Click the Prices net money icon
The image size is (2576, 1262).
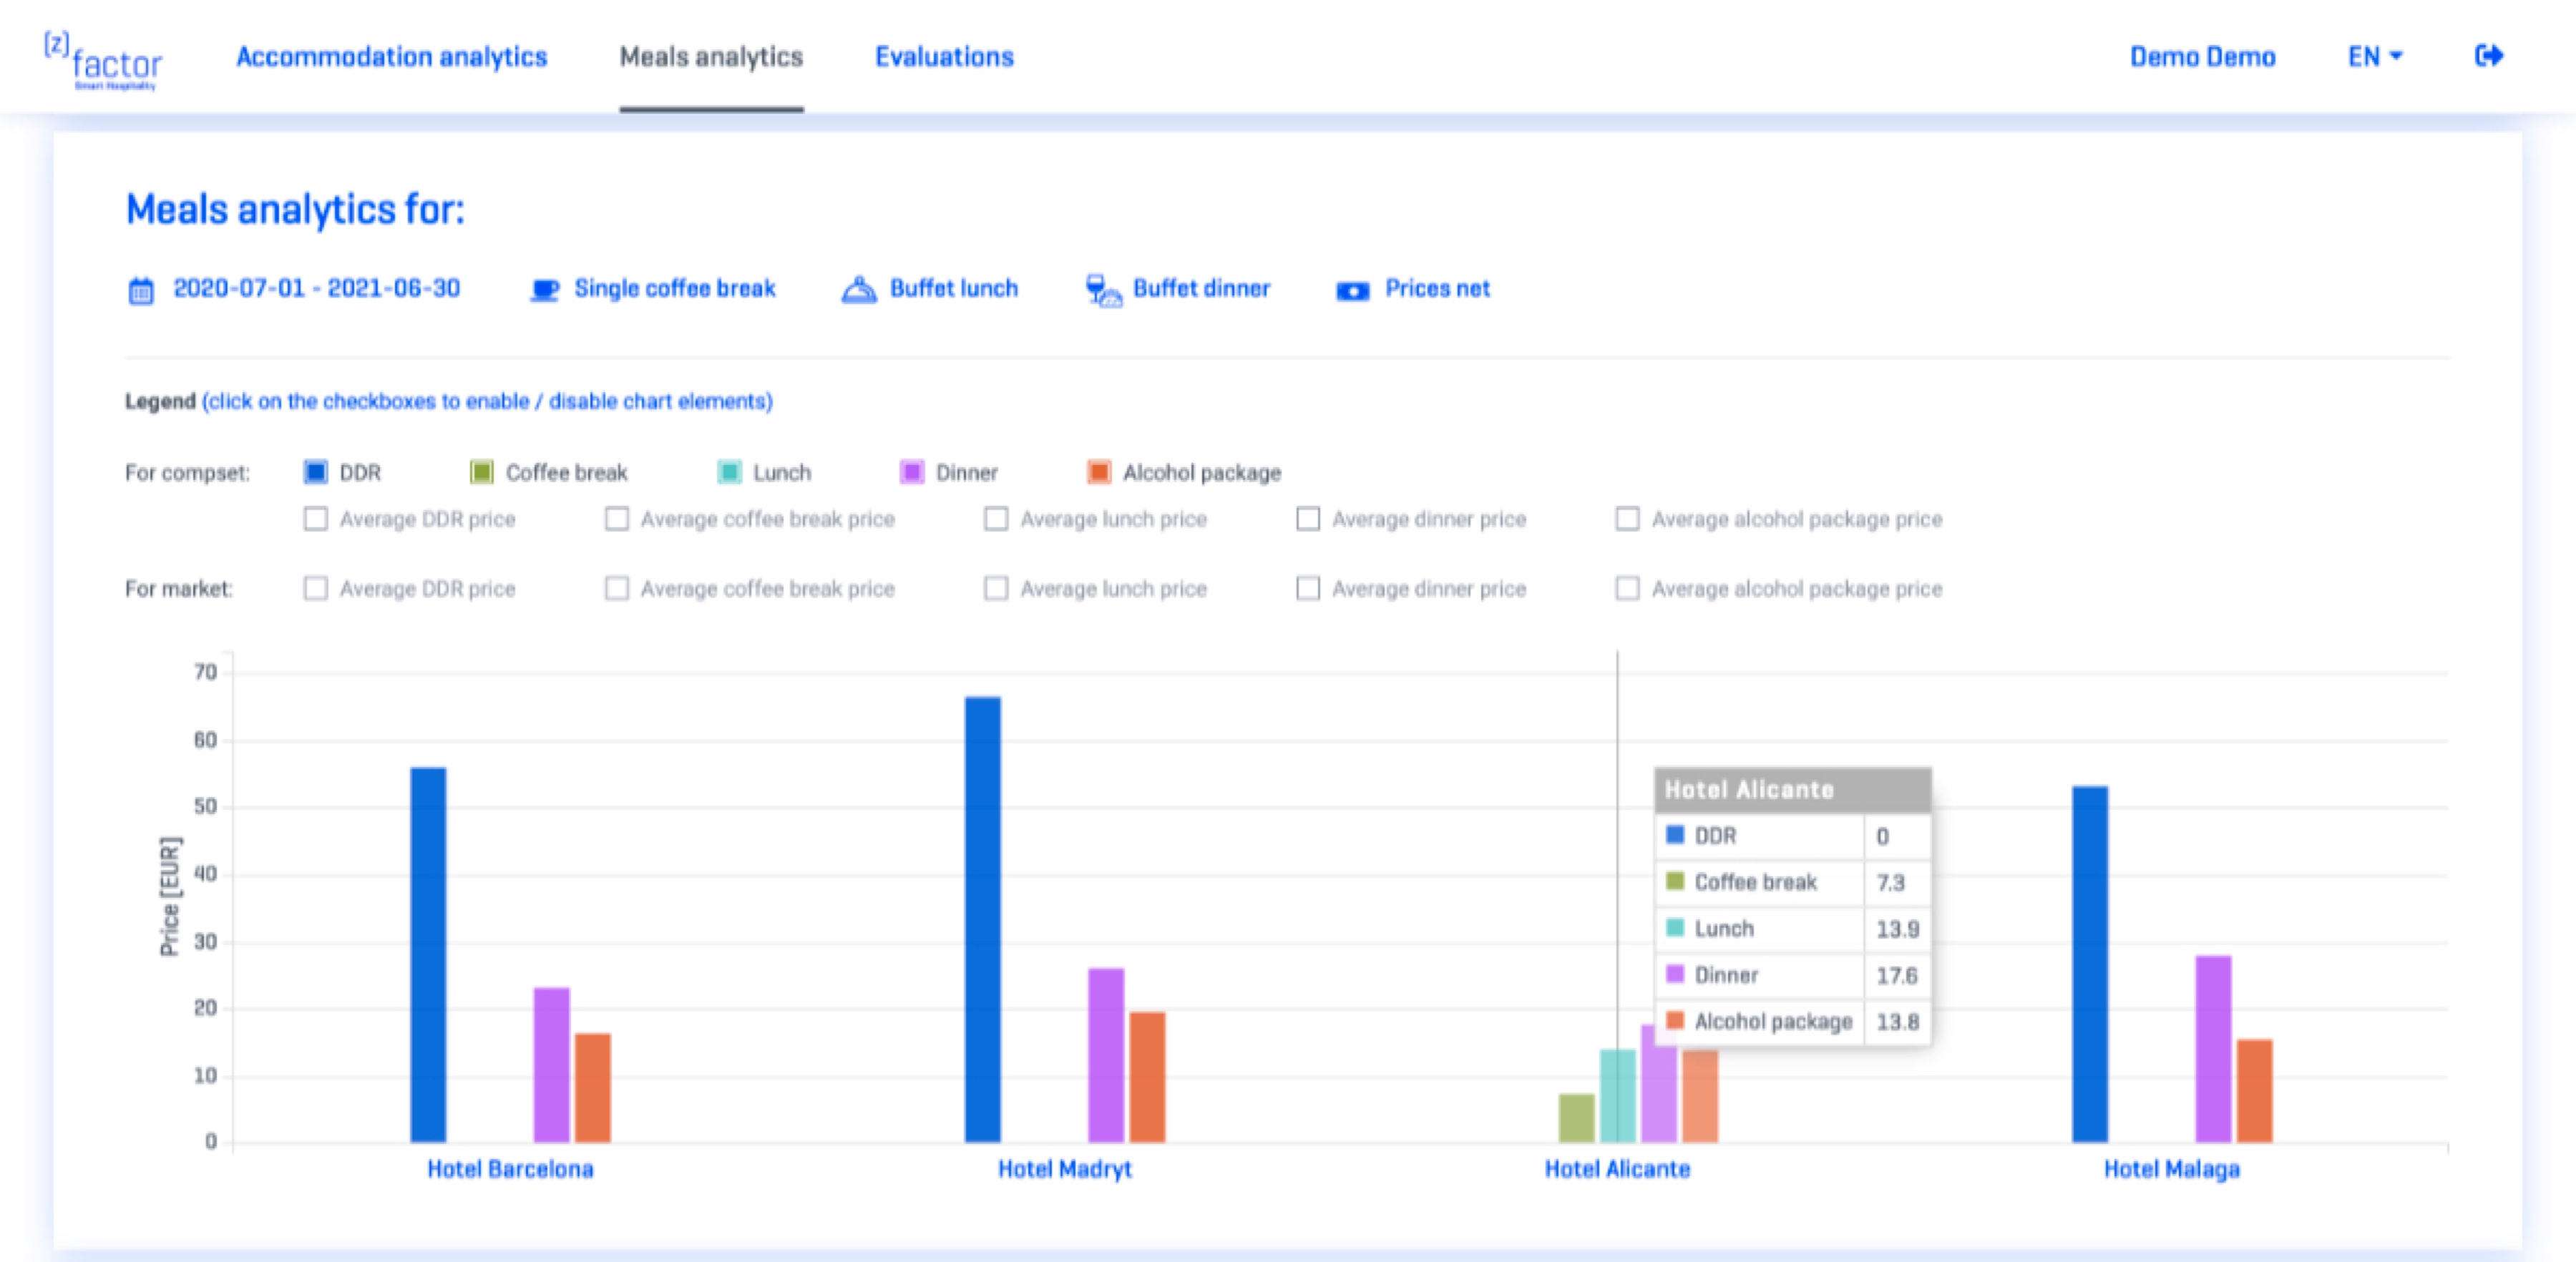click(x=1352, y=291)
